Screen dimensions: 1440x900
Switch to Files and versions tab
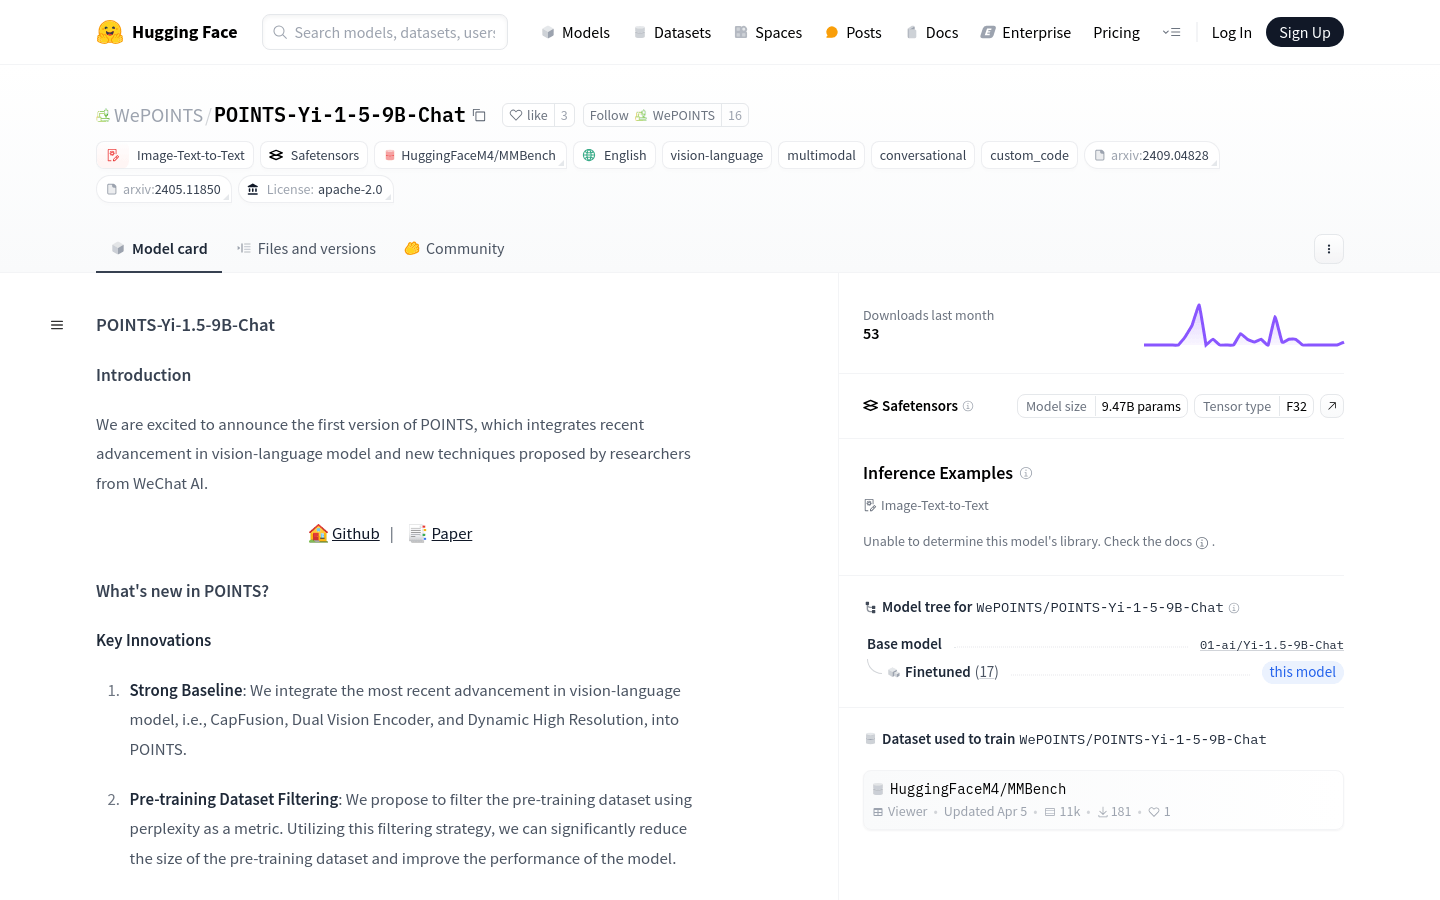306,249
